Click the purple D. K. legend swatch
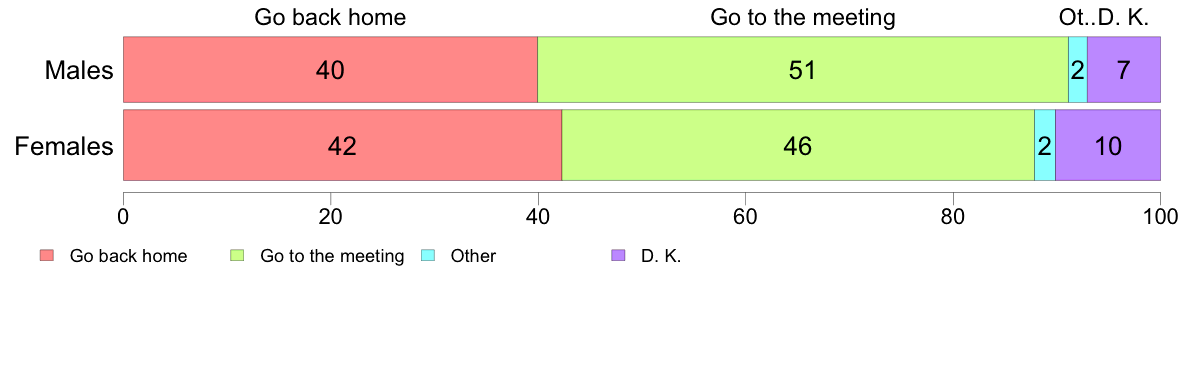Viewport: 1188px width, 368px height. [617, 256]
